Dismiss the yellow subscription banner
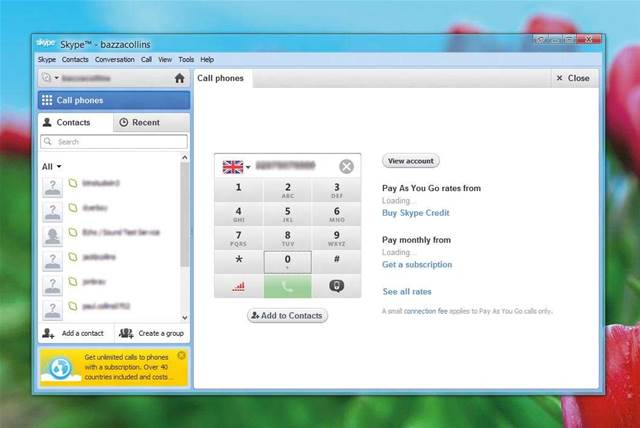This screenshot has height=428, width=640. (182, 355)
